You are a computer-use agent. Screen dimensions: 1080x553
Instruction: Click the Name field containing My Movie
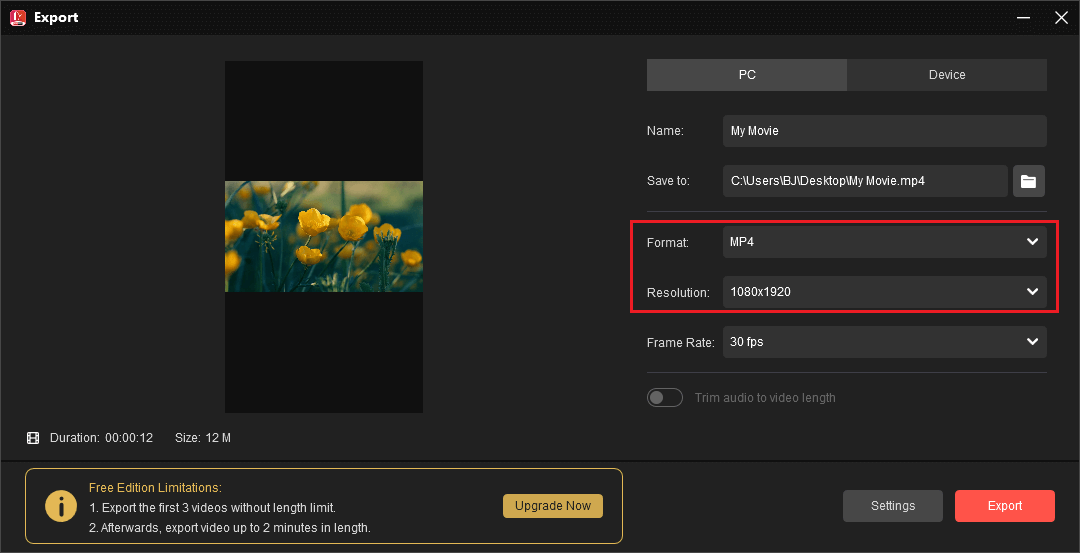pyautogui.click(x=884, y=131)
